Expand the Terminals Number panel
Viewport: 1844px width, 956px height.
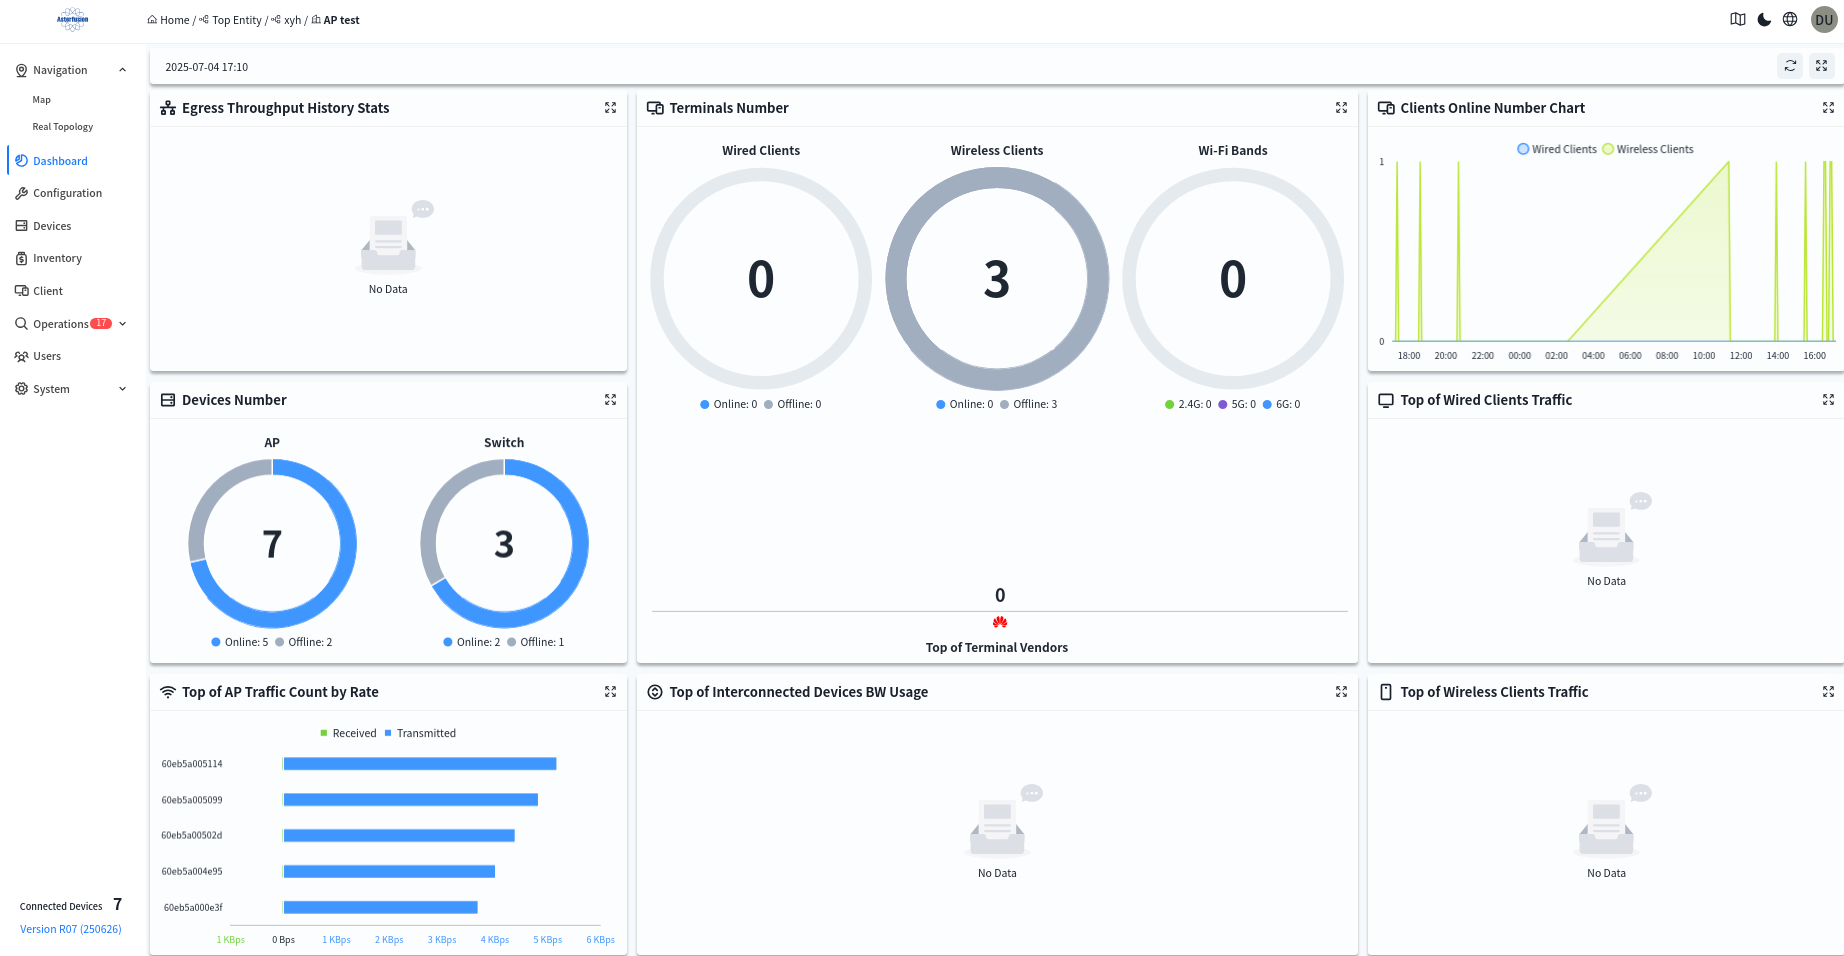tap(1341, 108)
